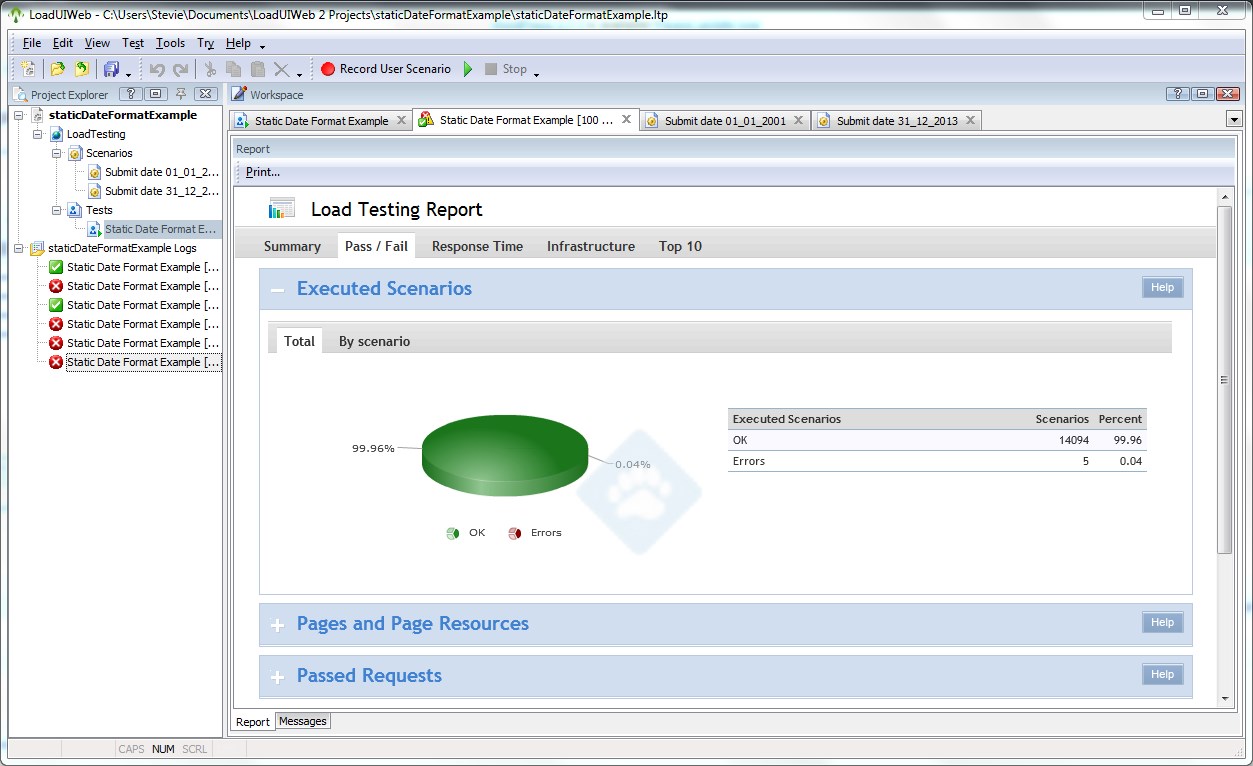
Task: Switch to the Summary report tab
Action: pyautogui.click(x=292, y=246)
